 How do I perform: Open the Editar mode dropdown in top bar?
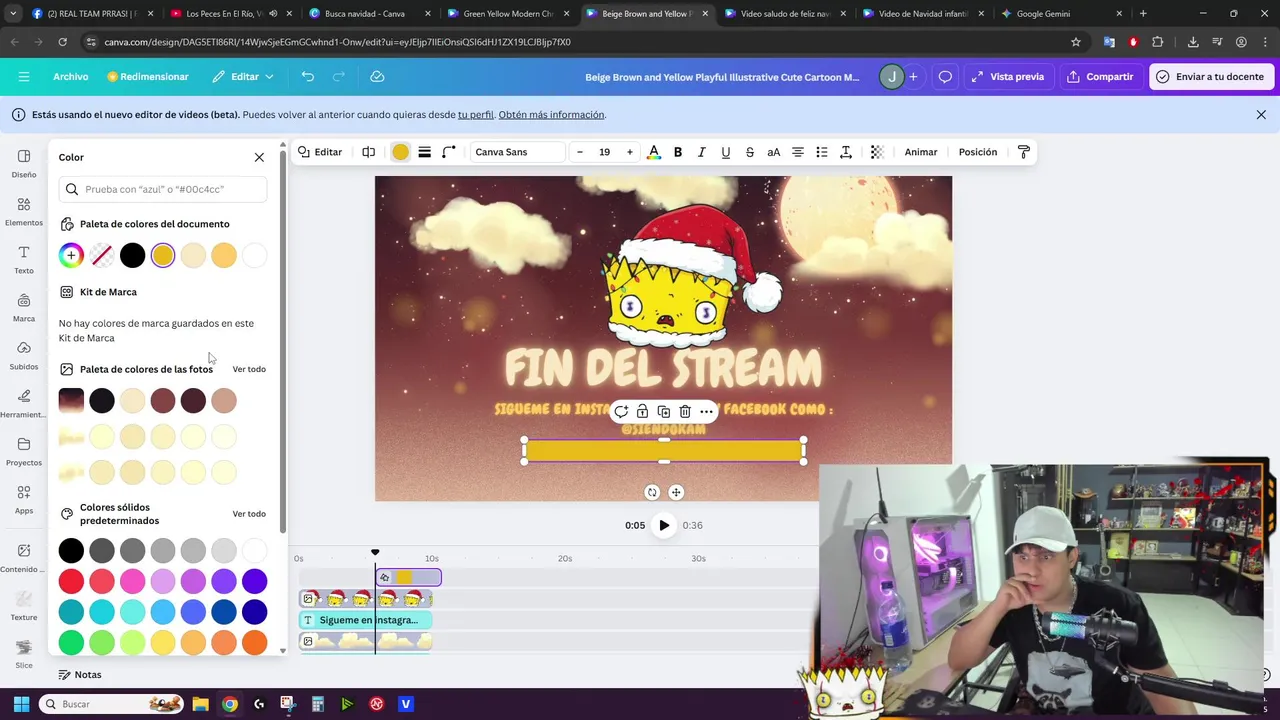click(x=243, y=77)
